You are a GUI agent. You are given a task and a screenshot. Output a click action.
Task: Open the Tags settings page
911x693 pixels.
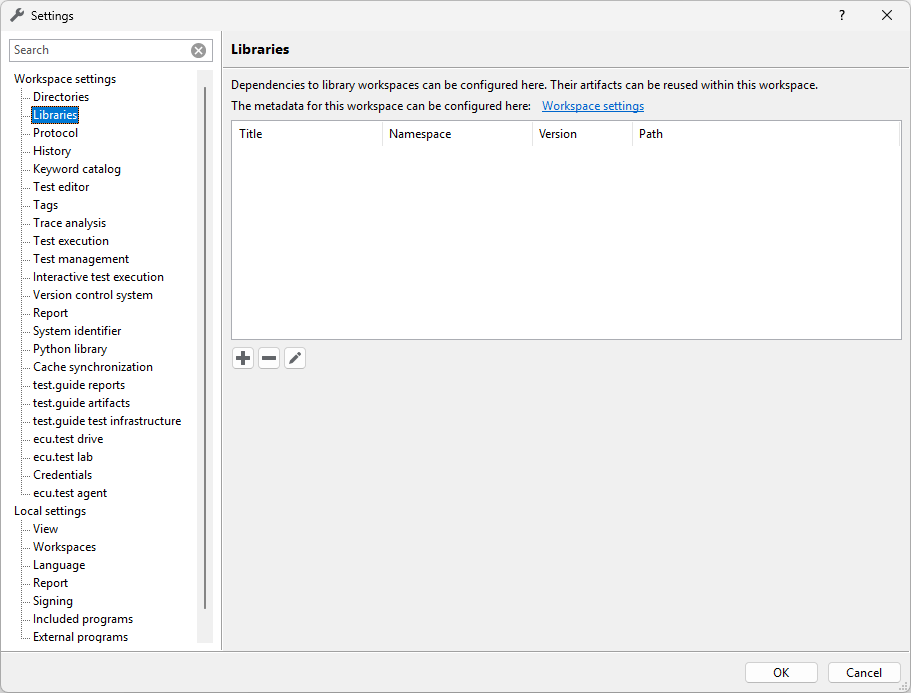point(45,205)
